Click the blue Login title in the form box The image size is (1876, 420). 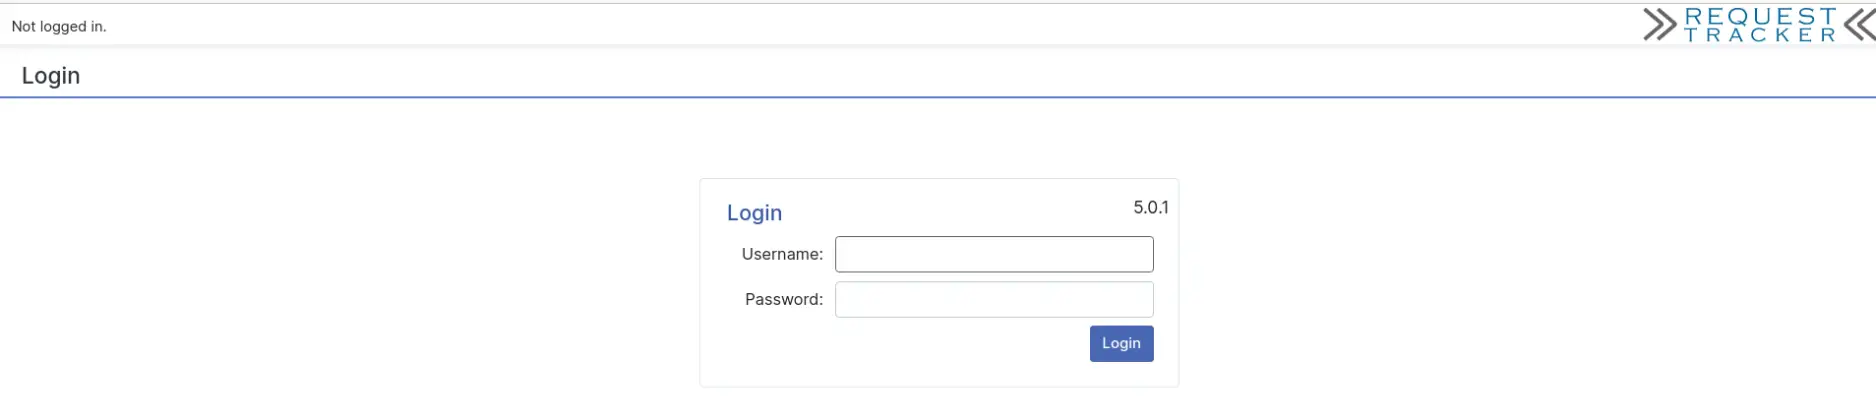click(x=754, y=213)
